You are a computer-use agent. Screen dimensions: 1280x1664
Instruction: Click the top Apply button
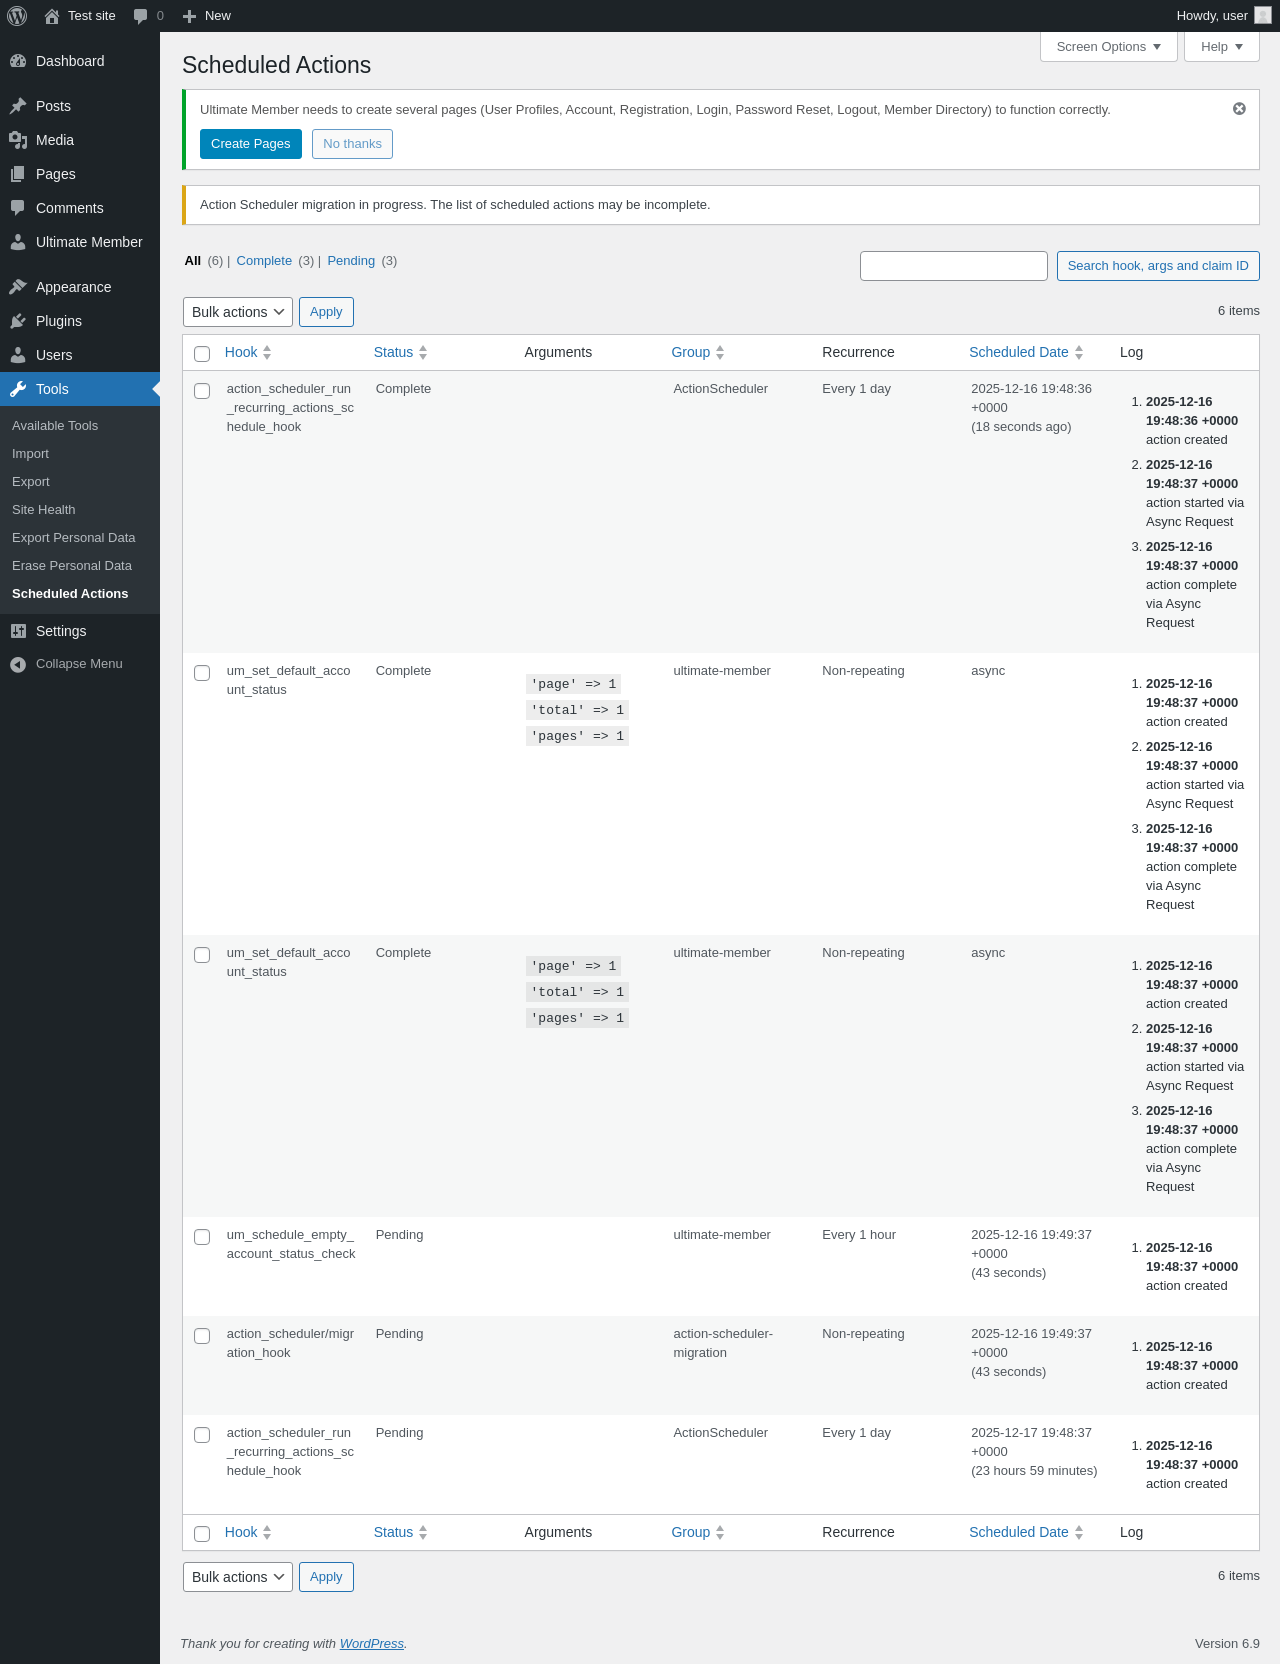pyautogui.click(x=326, y=312)
